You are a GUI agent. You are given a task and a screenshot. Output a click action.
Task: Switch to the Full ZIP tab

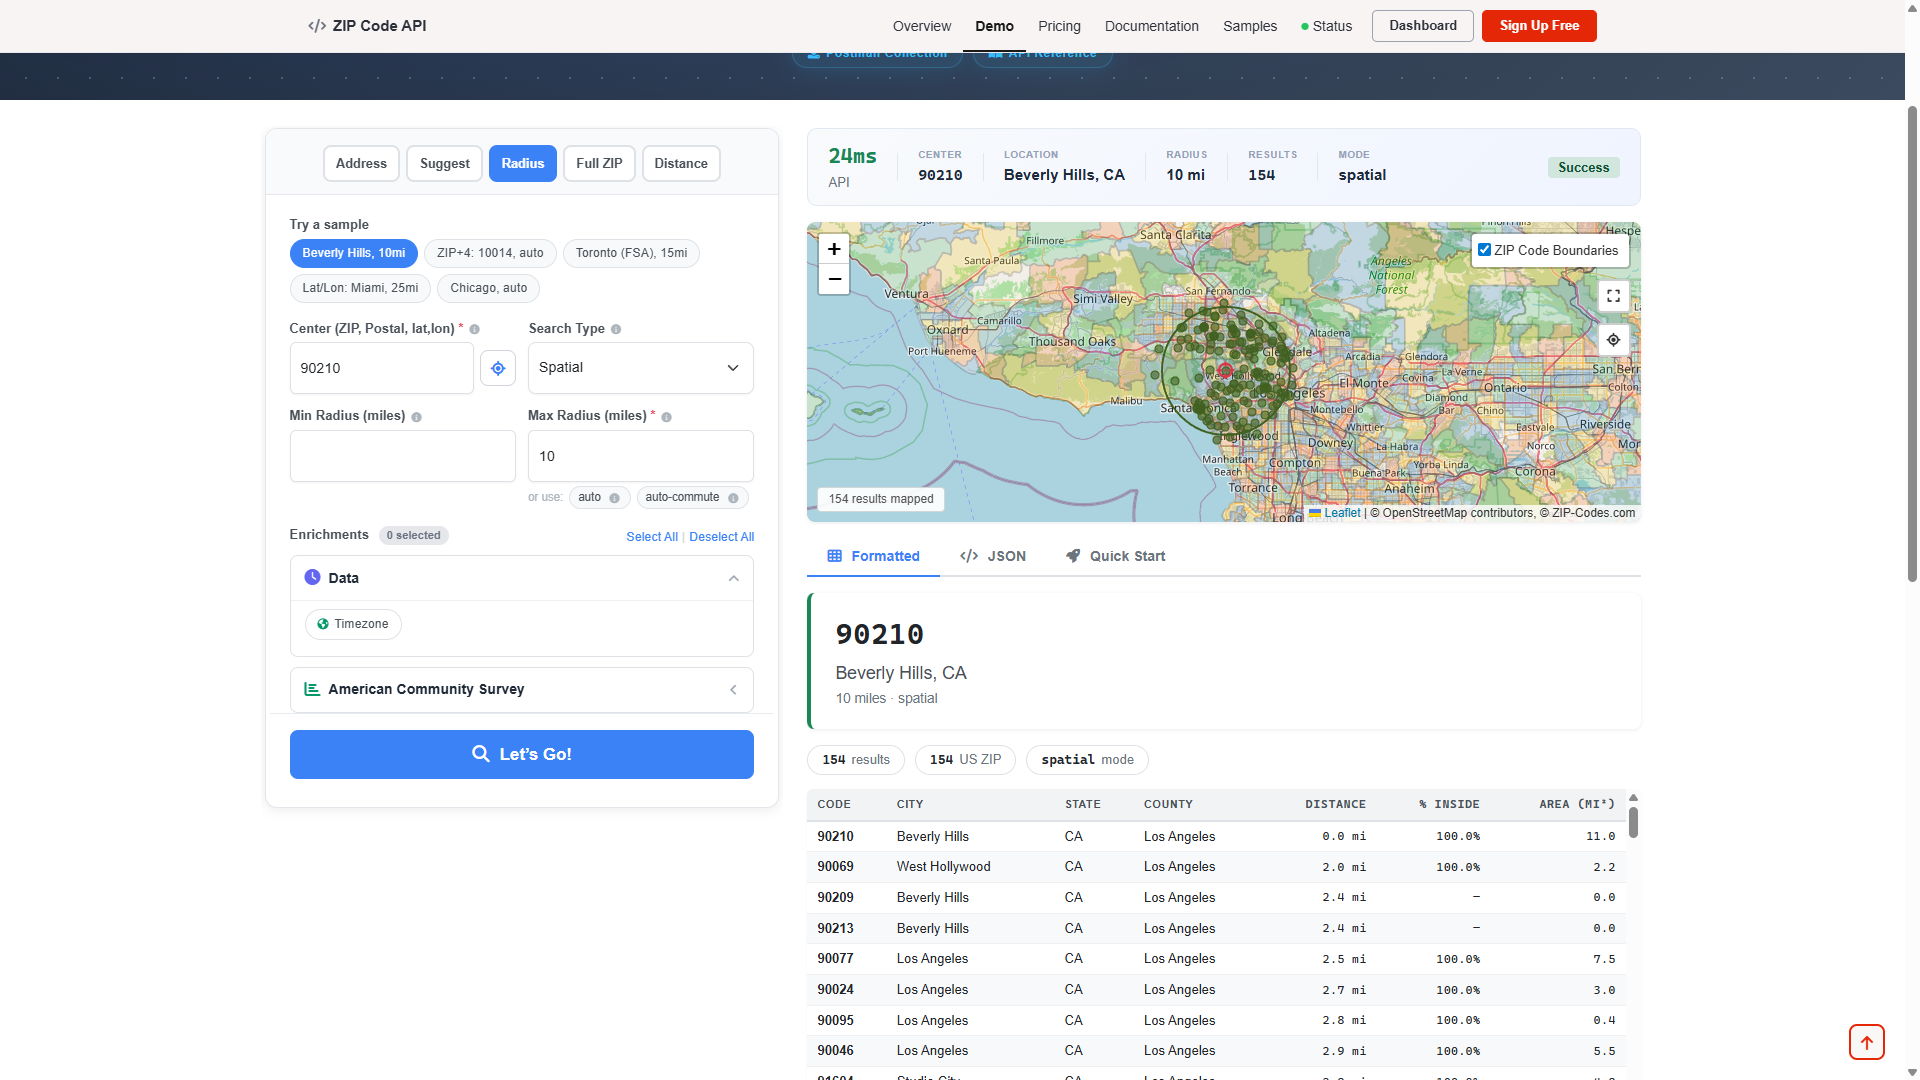(599, 164)
